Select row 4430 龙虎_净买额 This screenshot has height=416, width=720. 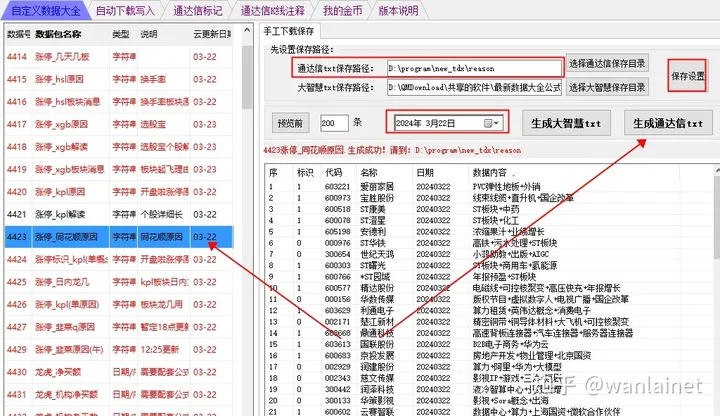coord(119,372)
